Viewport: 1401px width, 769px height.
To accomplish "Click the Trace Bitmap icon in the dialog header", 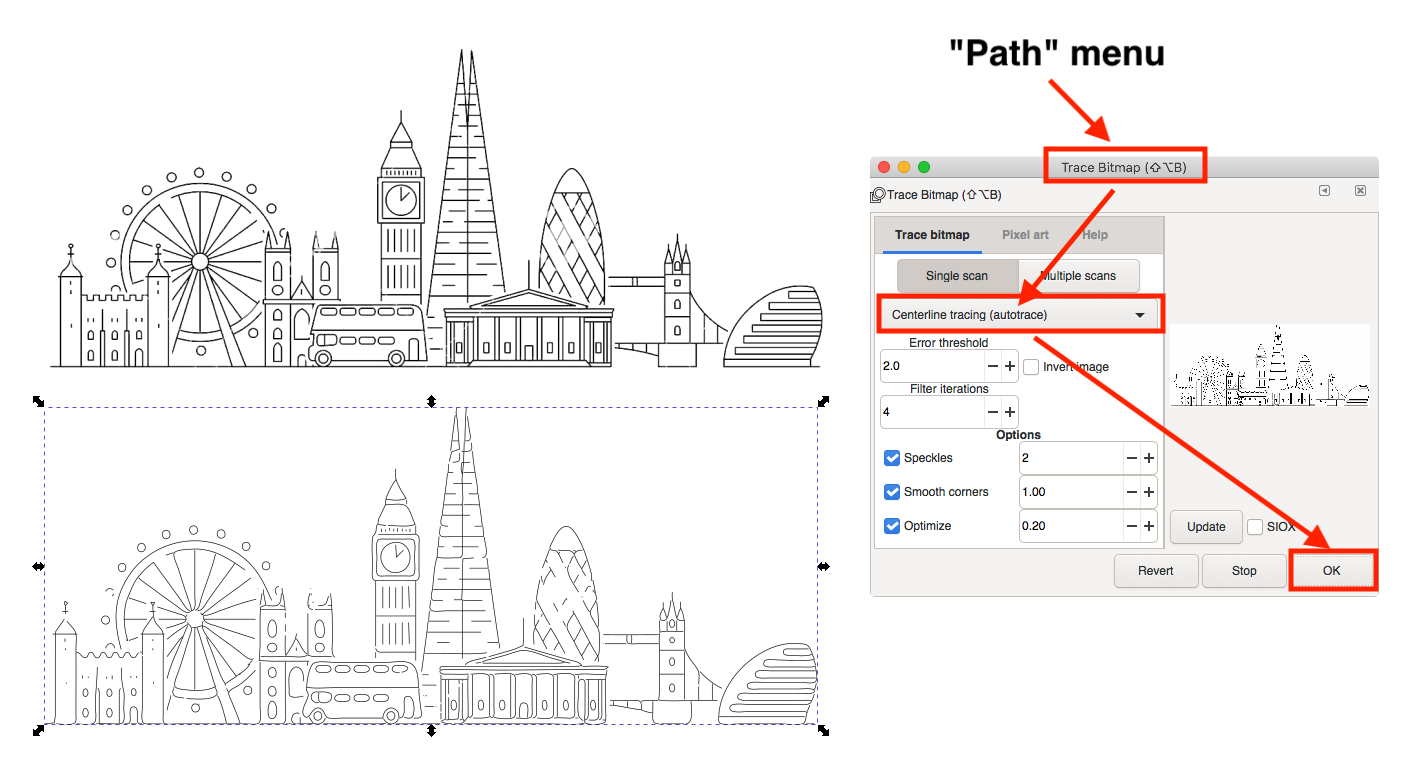I will click(878, 194).
